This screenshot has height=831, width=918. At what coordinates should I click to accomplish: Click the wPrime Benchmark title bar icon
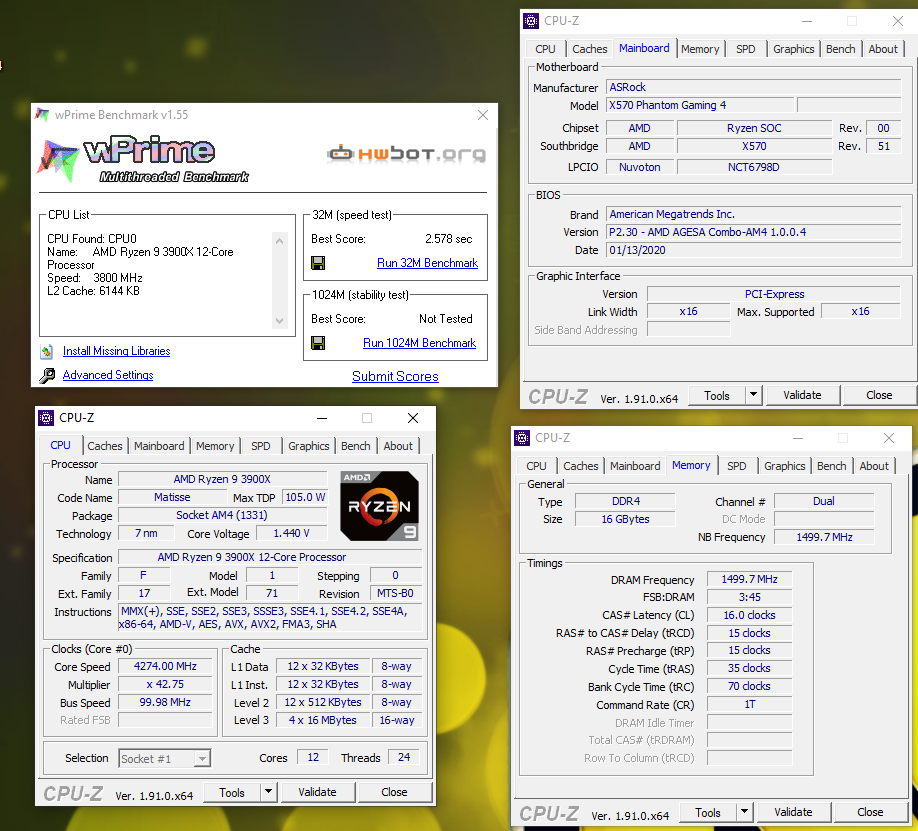(43, 115)
